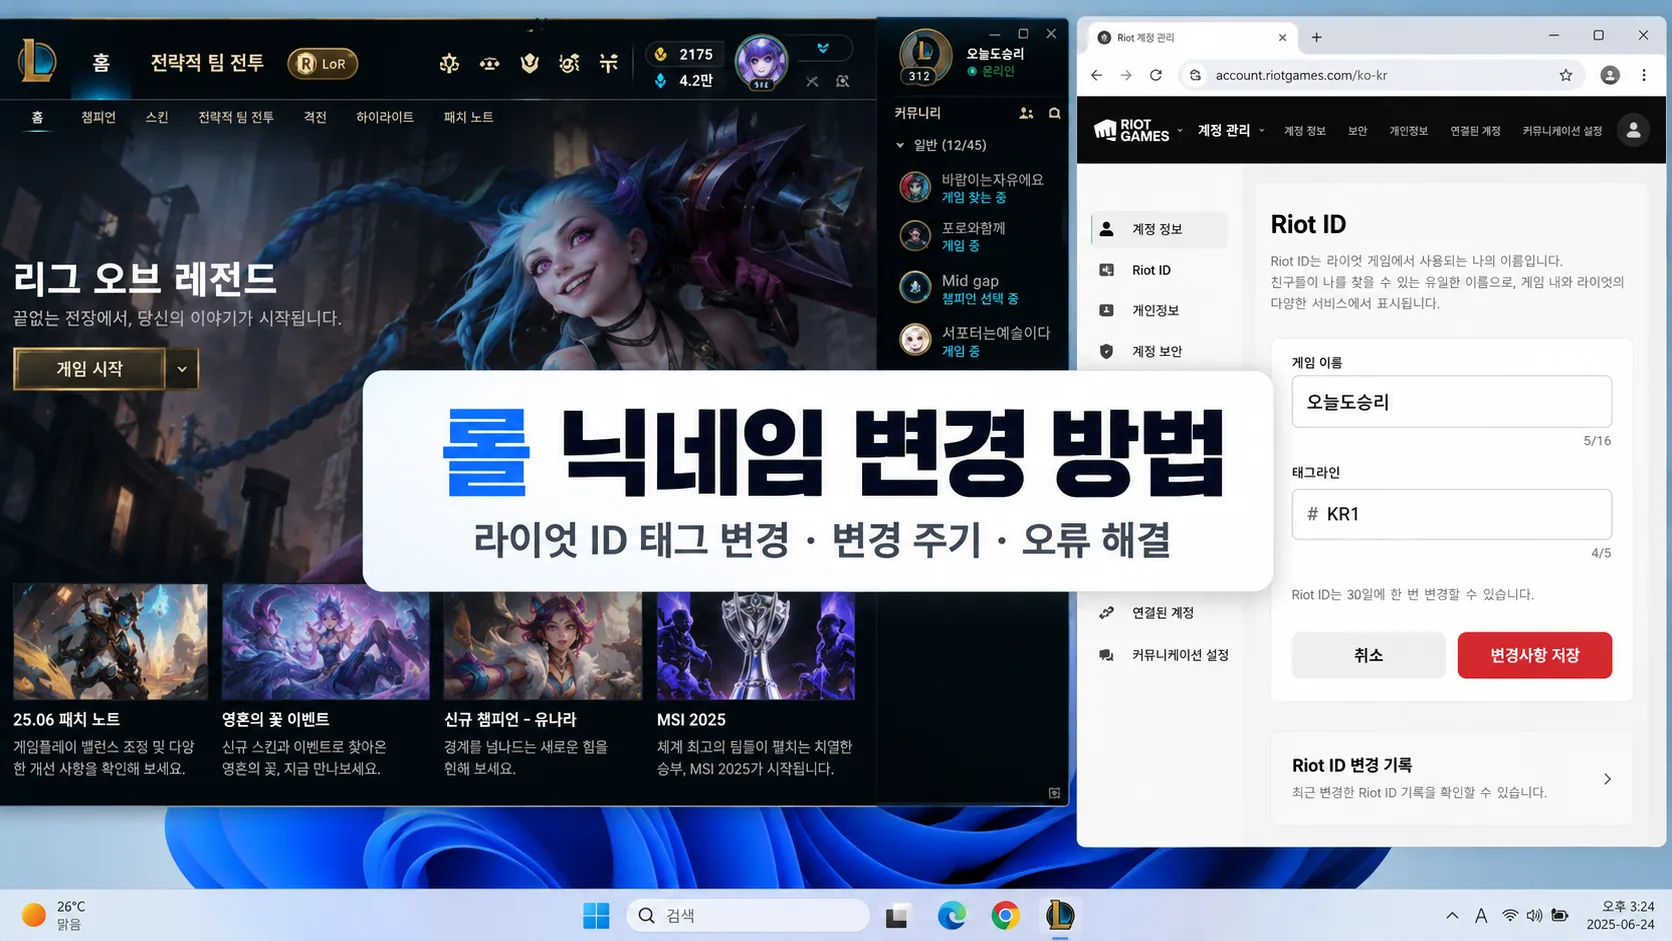
Task: Show hidden system tray icons chevron
Action: pyautogui.click(x=1452, y=915)
